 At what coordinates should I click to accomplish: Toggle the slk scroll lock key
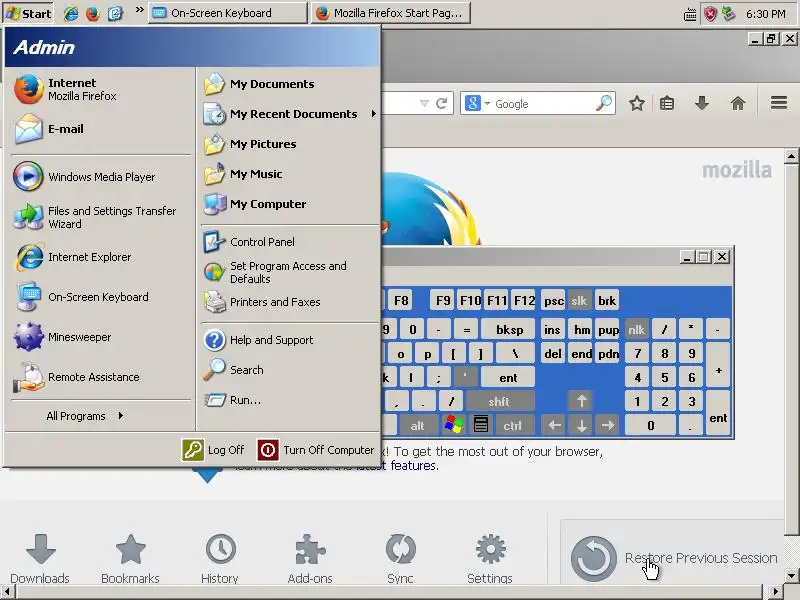[579, 301]
